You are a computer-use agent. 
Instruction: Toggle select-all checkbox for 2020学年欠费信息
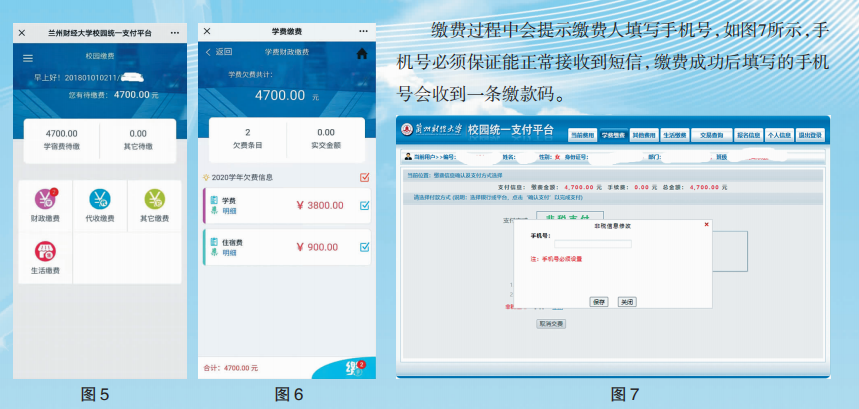click(364, 177)
